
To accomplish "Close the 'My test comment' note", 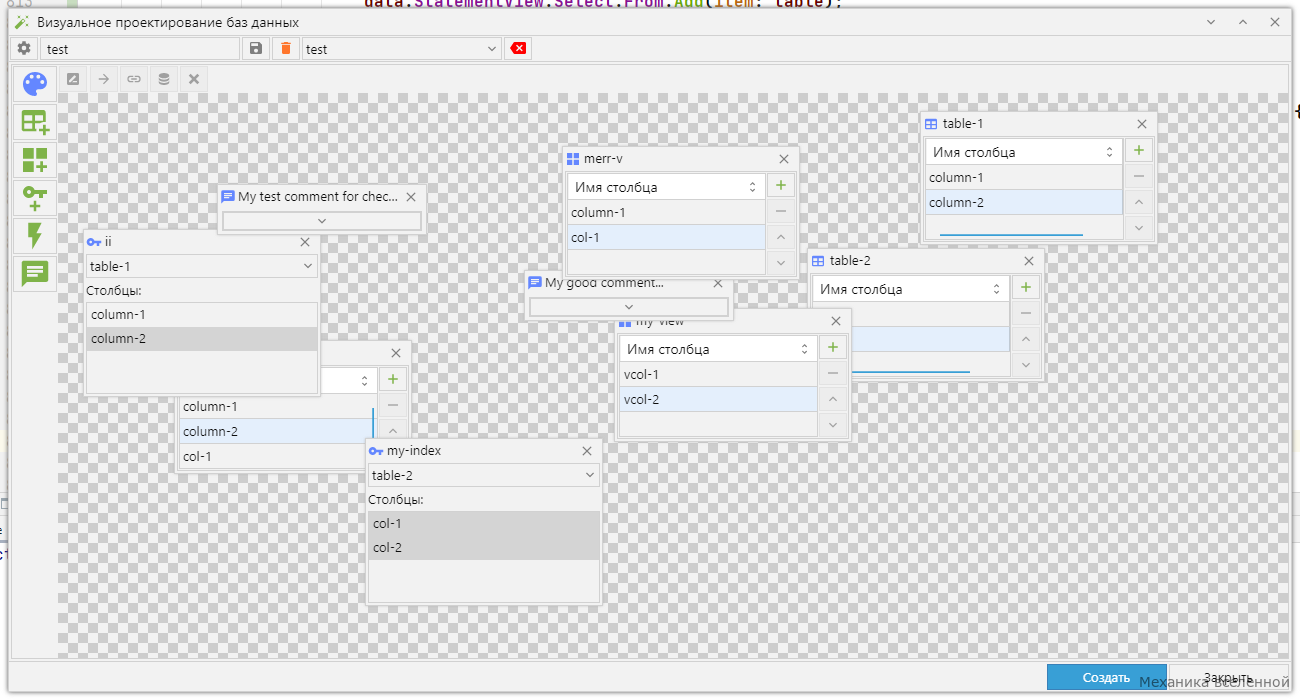I will tap(410, 197).
